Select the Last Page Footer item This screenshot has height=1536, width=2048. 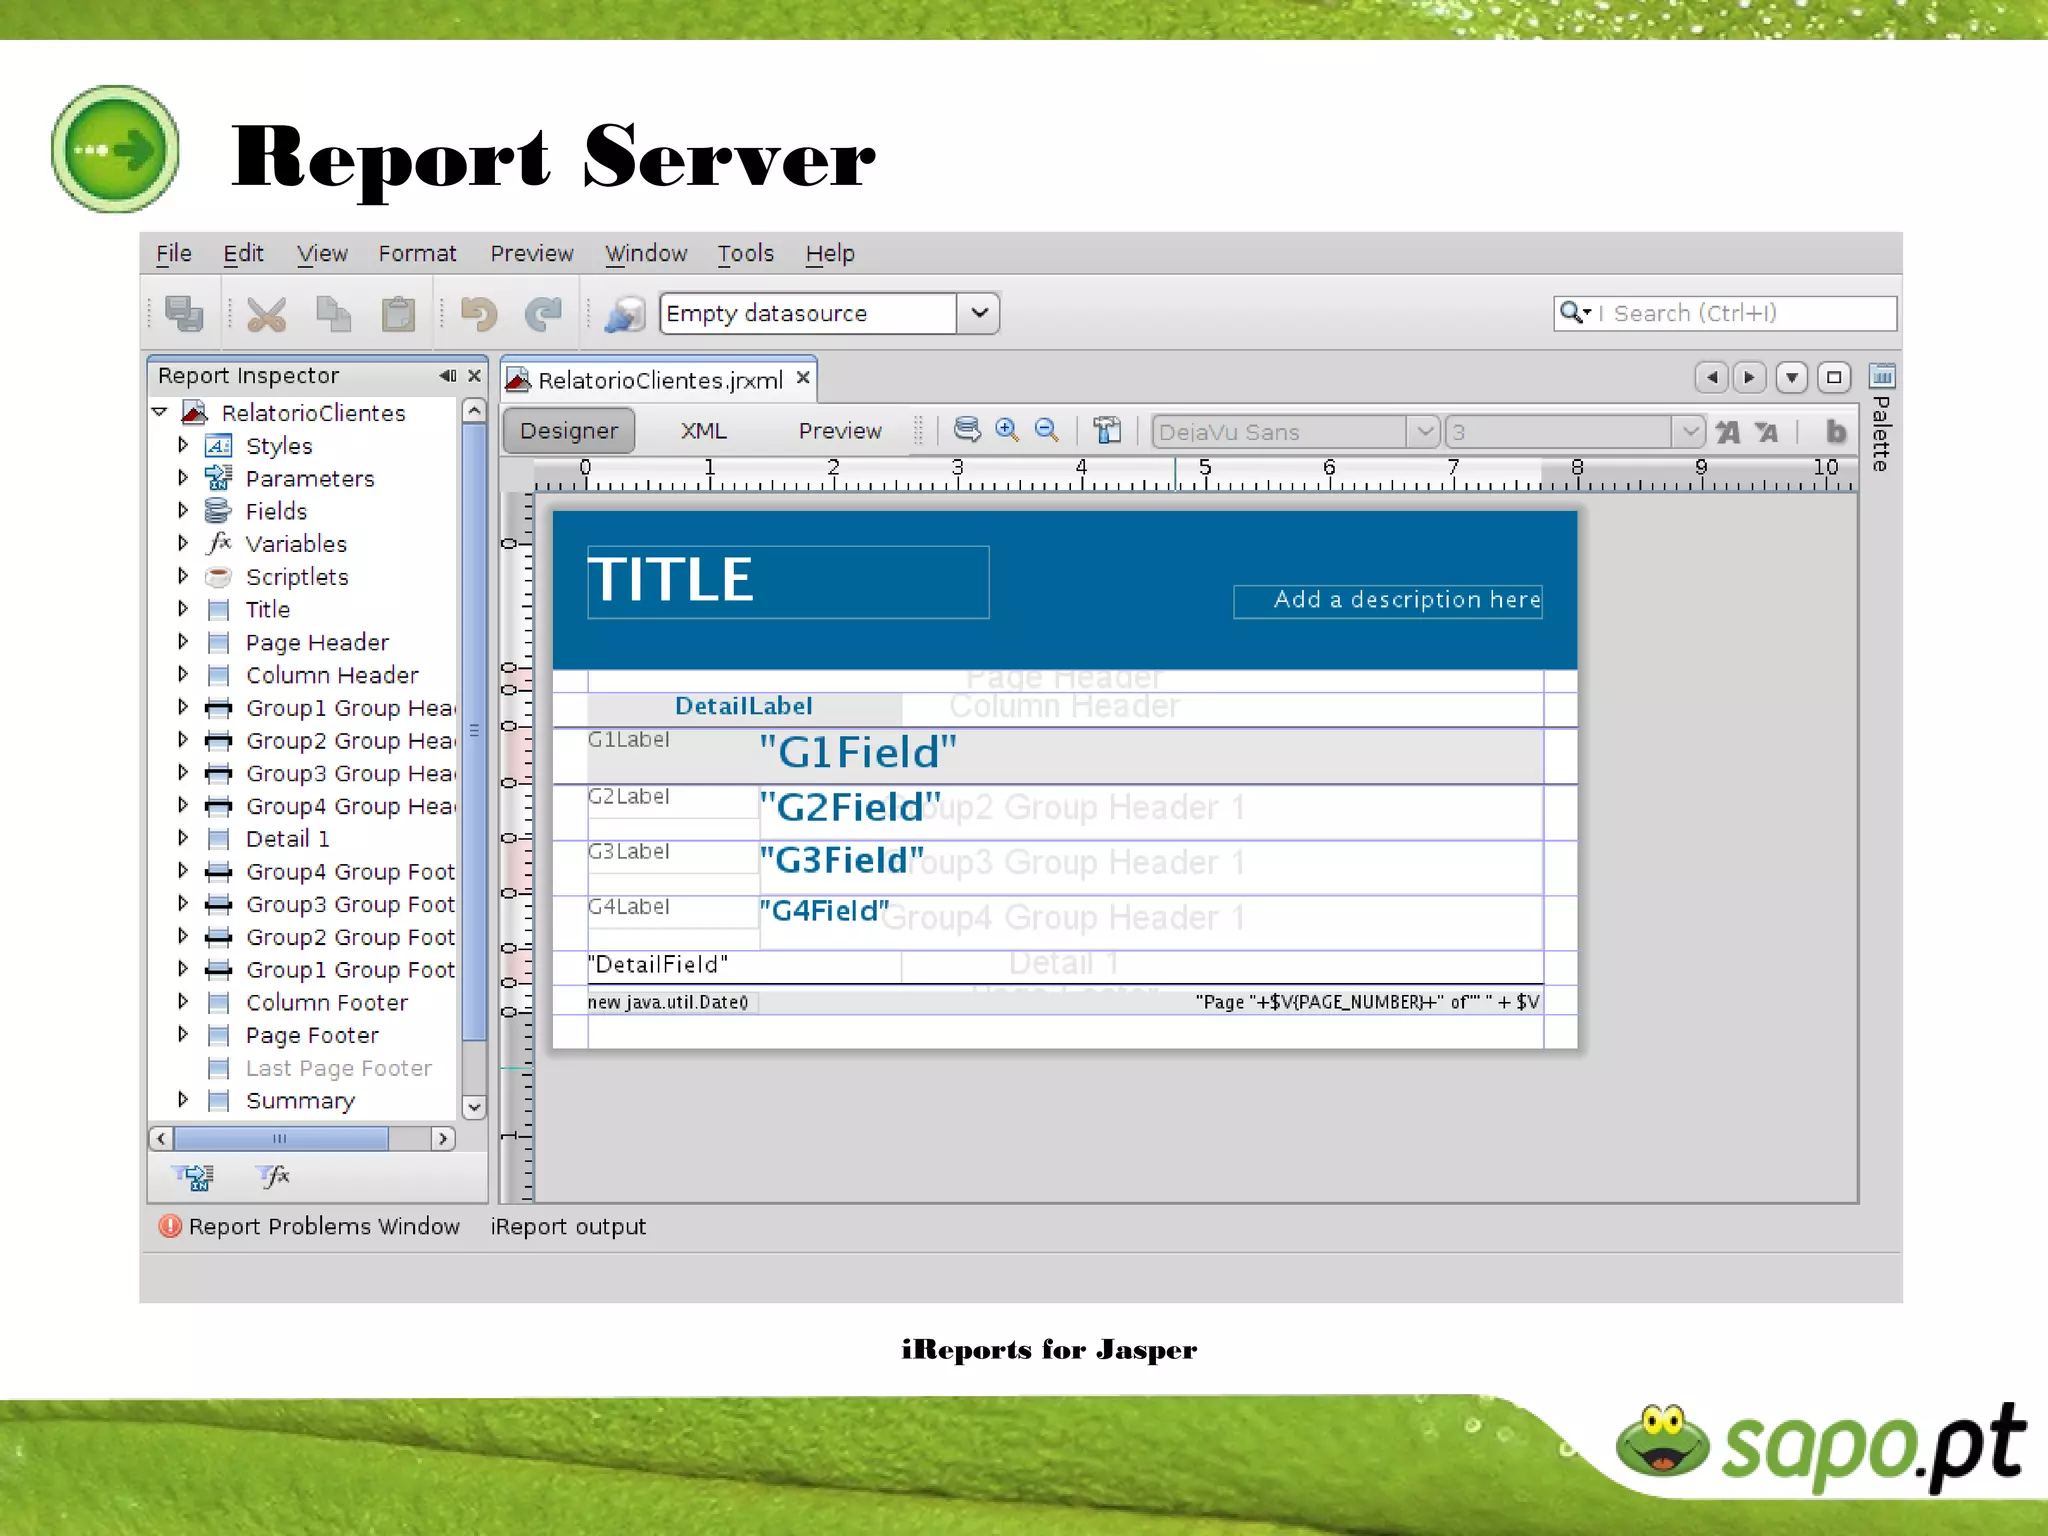pyautogui.click(x=339, y=1068)
